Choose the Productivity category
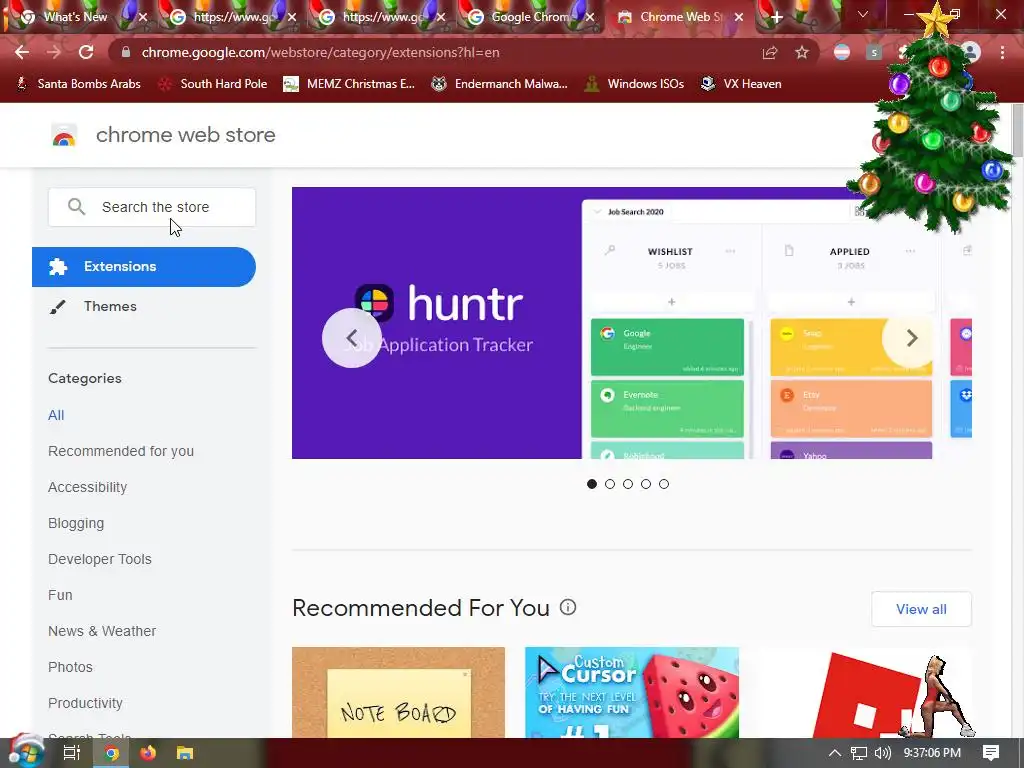Image resolution: width=1024 pixels, height=768 pixels. pos(85,703)
